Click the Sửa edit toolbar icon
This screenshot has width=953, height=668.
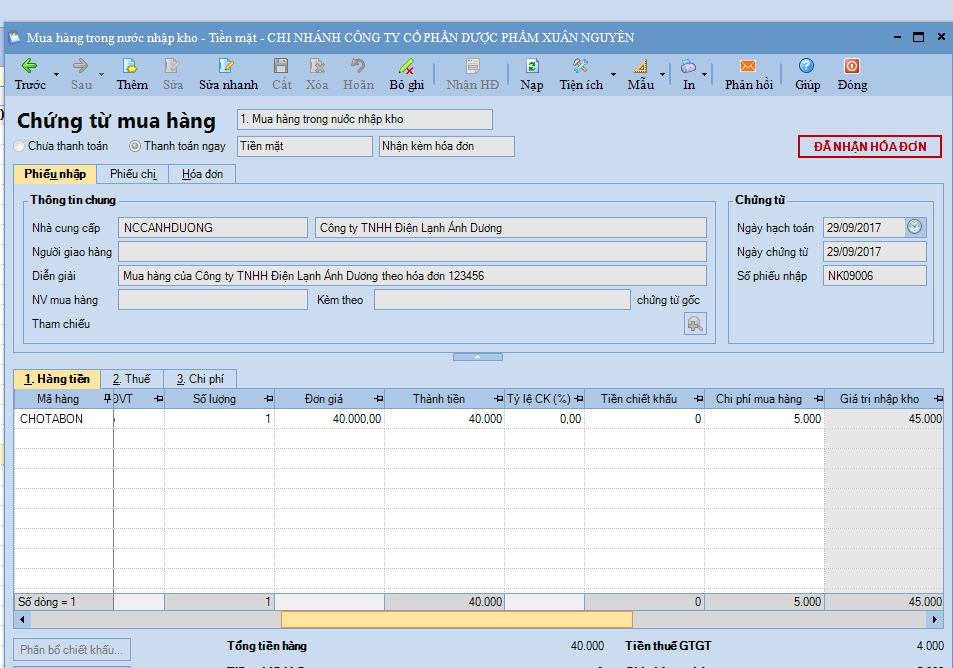point(173,66)
